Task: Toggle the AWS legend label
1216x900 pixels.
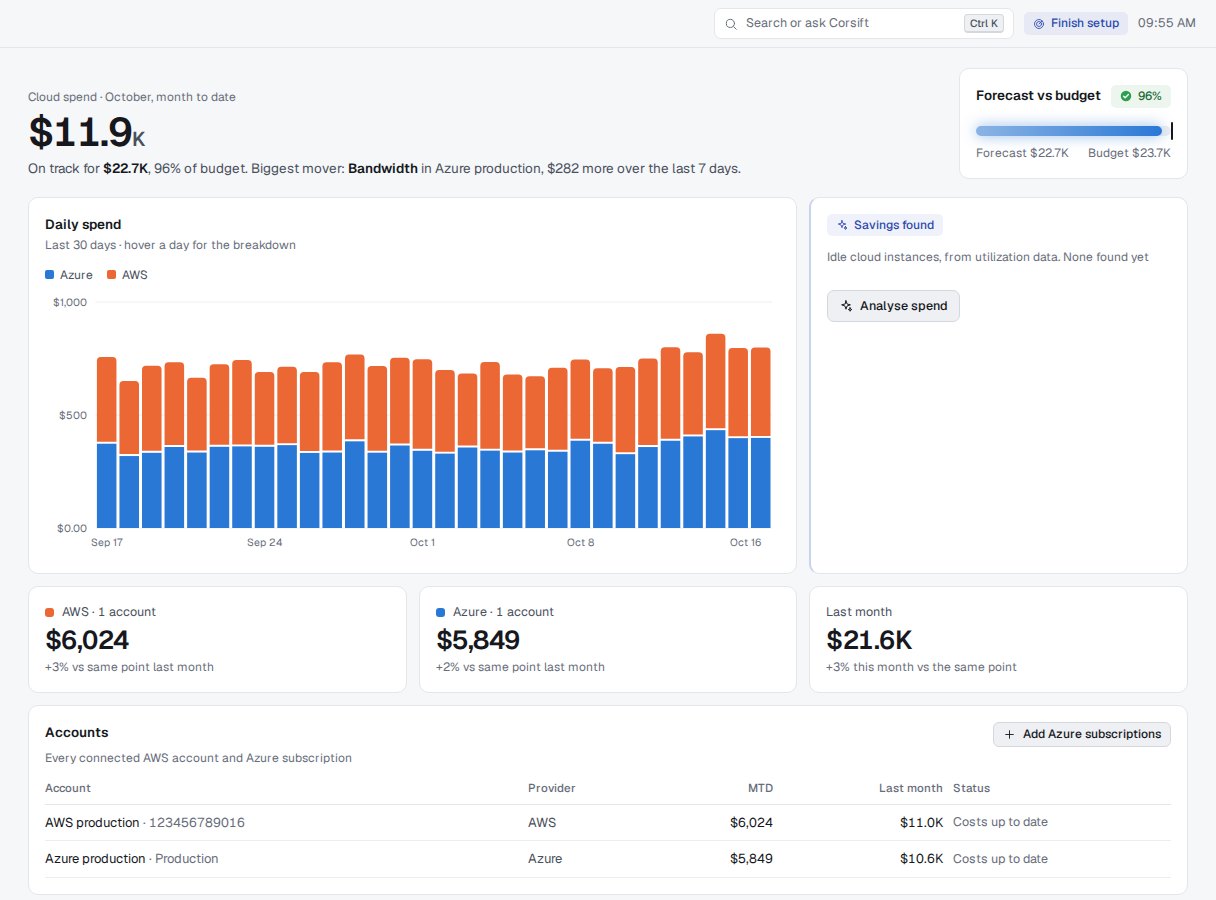Action: (x=135, y=275)
